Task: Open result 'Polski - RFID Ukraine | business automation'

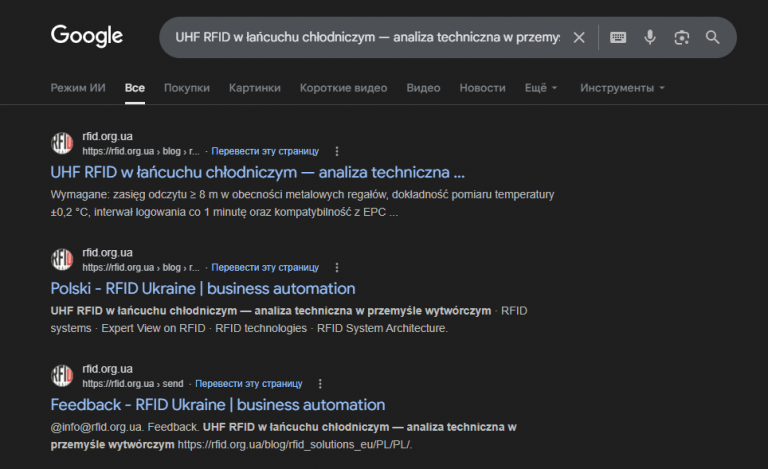Action: (203, 288)
